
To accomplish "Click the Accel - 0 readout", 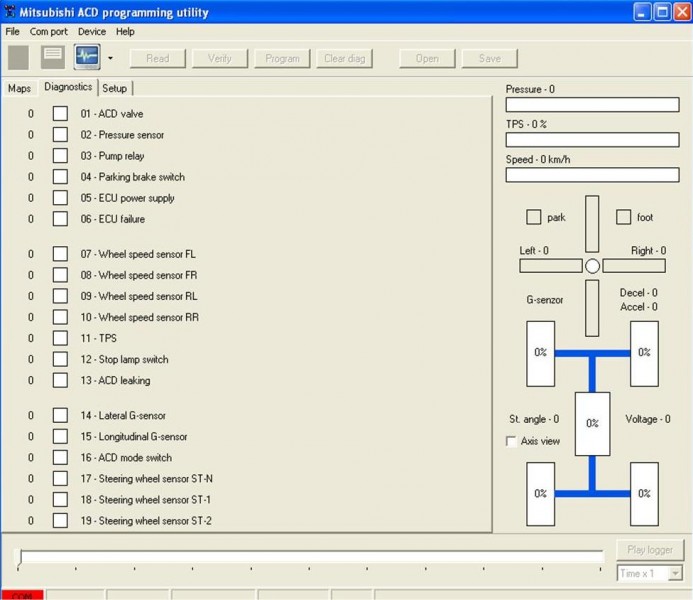I will click(x=639, y=307).
